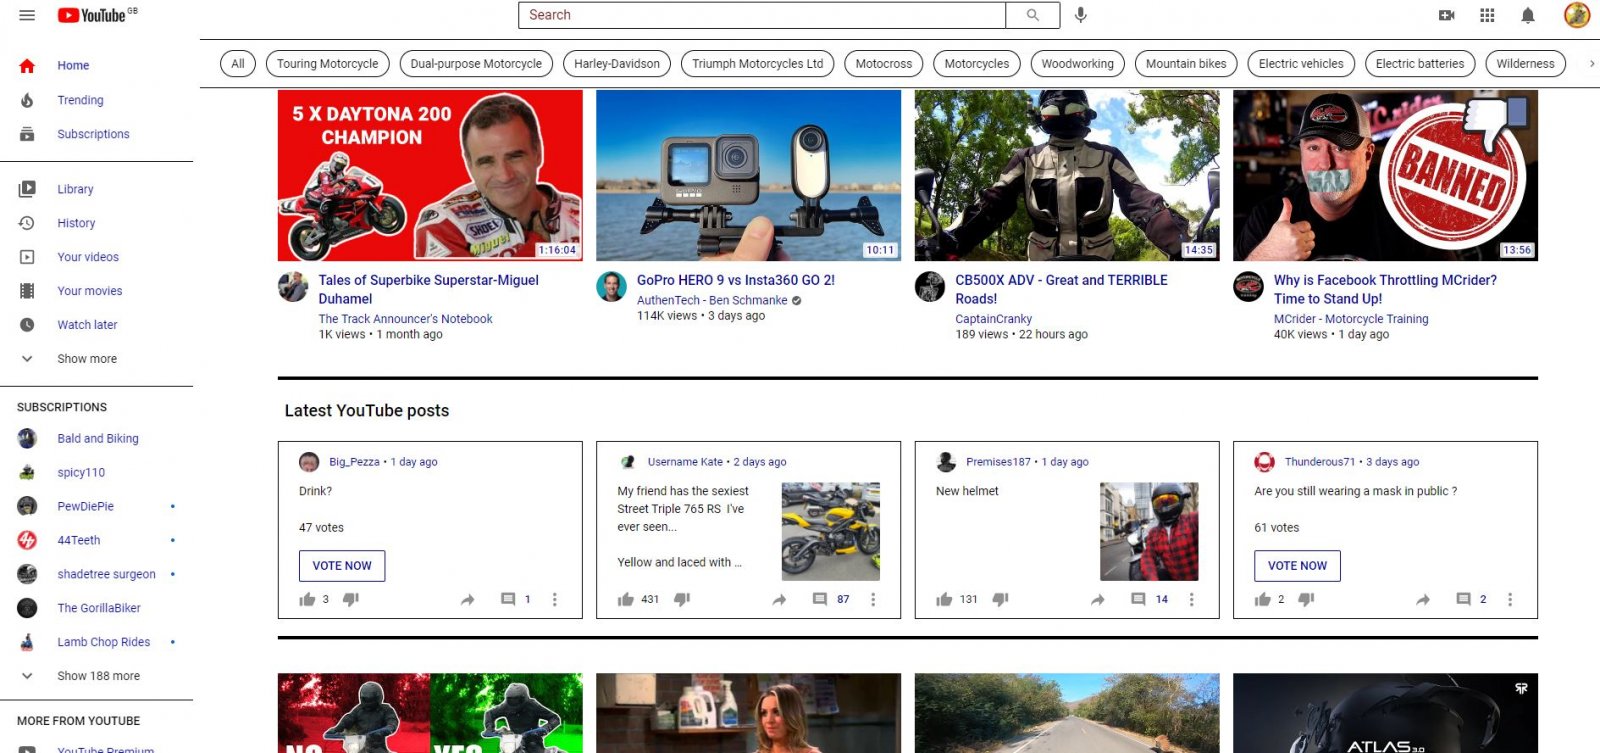This screenshot has width=1600, height=753.
Task: Select the 'Touring Motorcycle' chip
Action: click(328, 64)
